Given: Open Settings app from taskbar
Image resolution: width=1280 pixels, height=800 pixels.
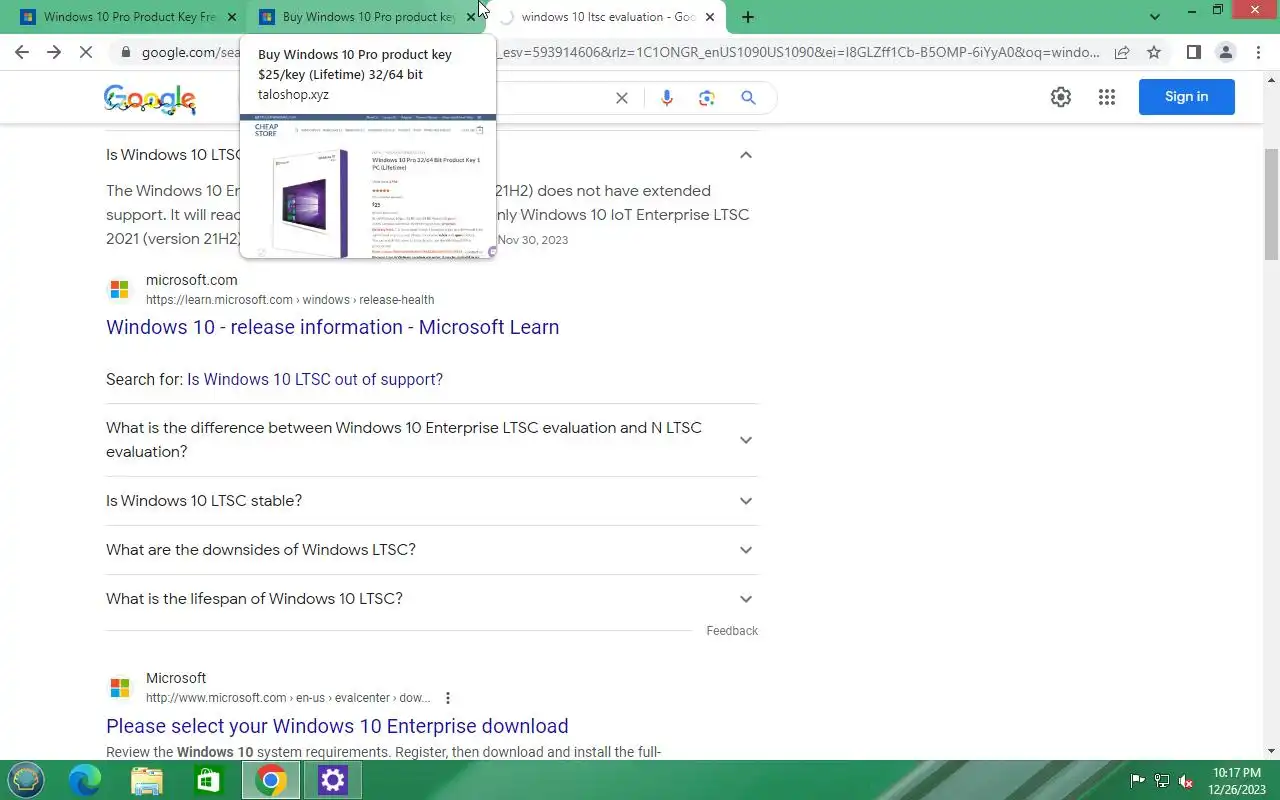Looking at the screenshot, I should tap(332, 780).
